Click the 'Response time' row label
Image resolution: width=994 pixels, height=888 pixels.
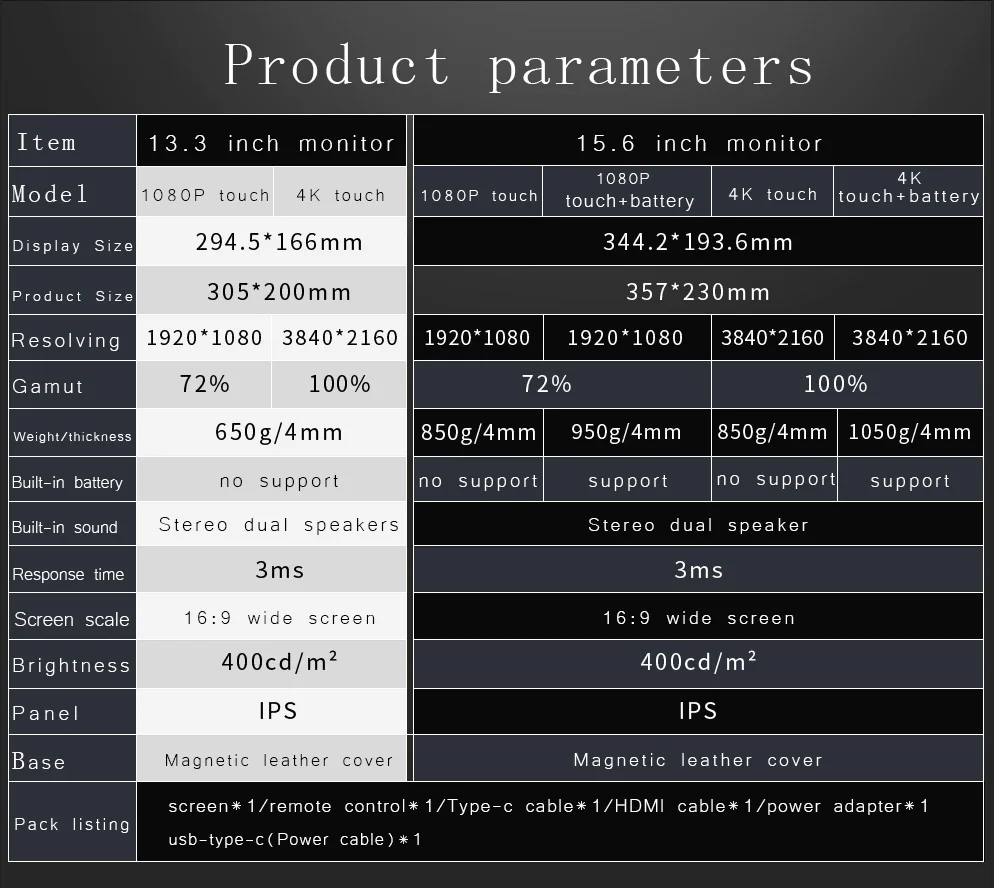(x=68, y=574)
